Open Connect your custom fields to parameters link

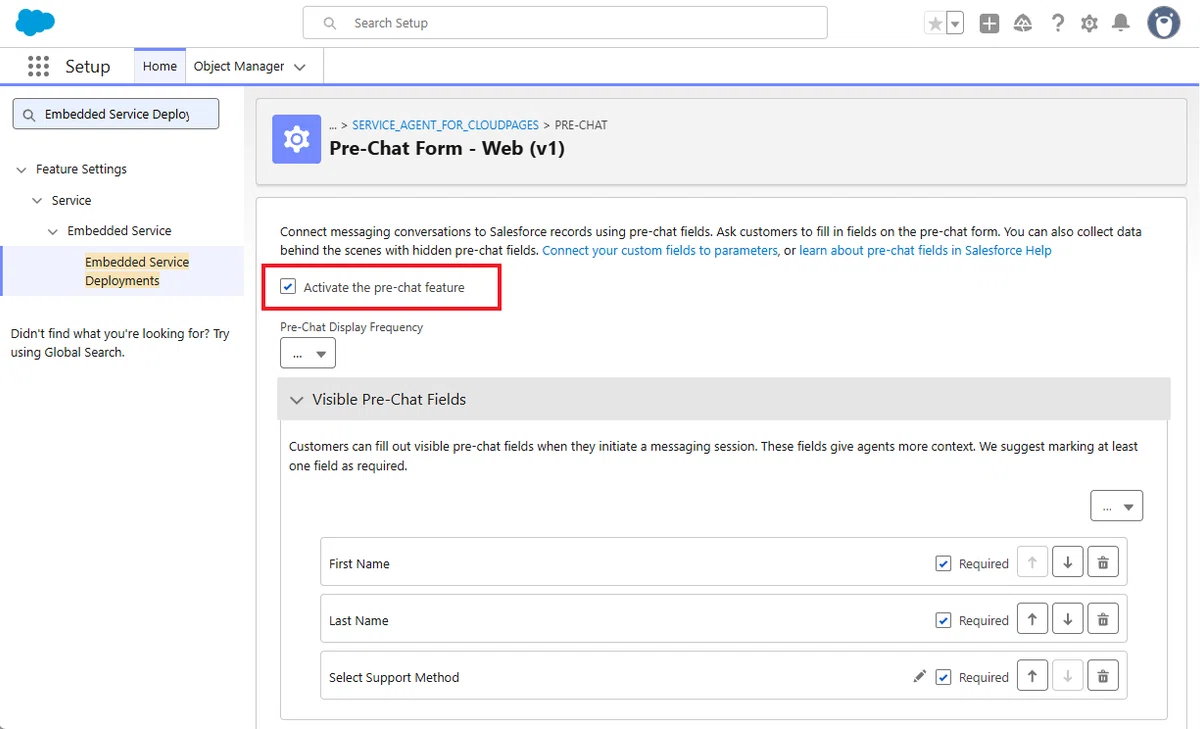click(x=660, y=250)
